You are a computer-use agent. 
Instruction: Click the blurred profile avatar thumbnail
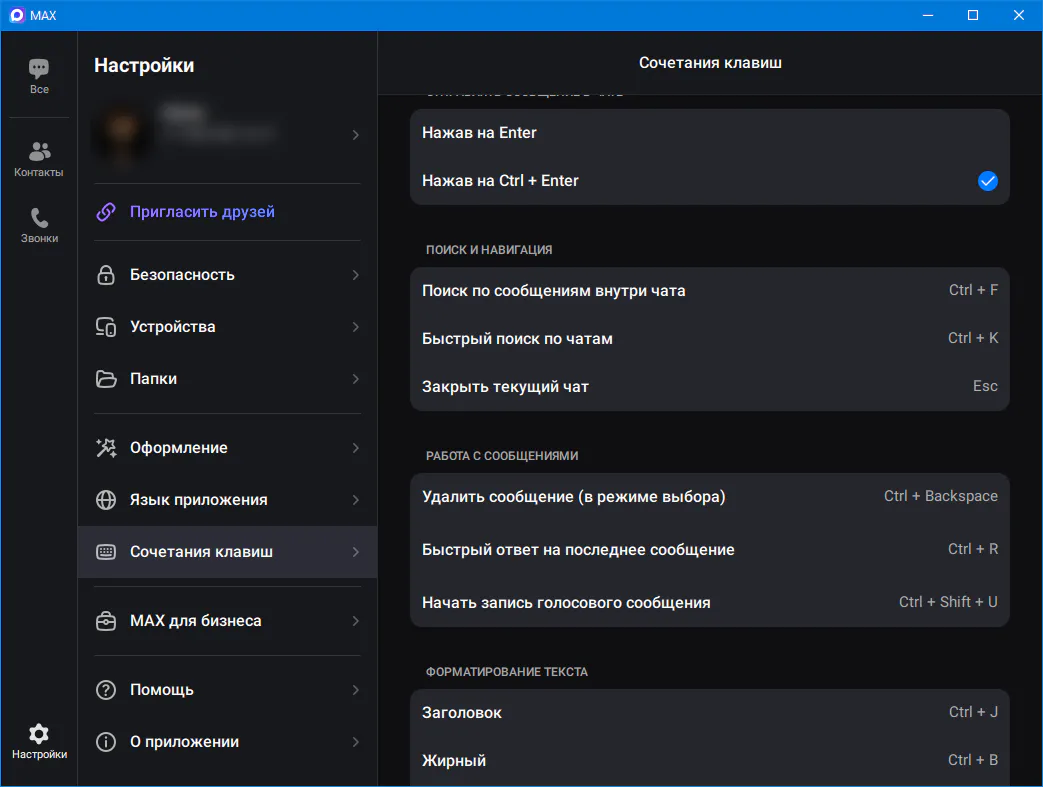[122, 133]
